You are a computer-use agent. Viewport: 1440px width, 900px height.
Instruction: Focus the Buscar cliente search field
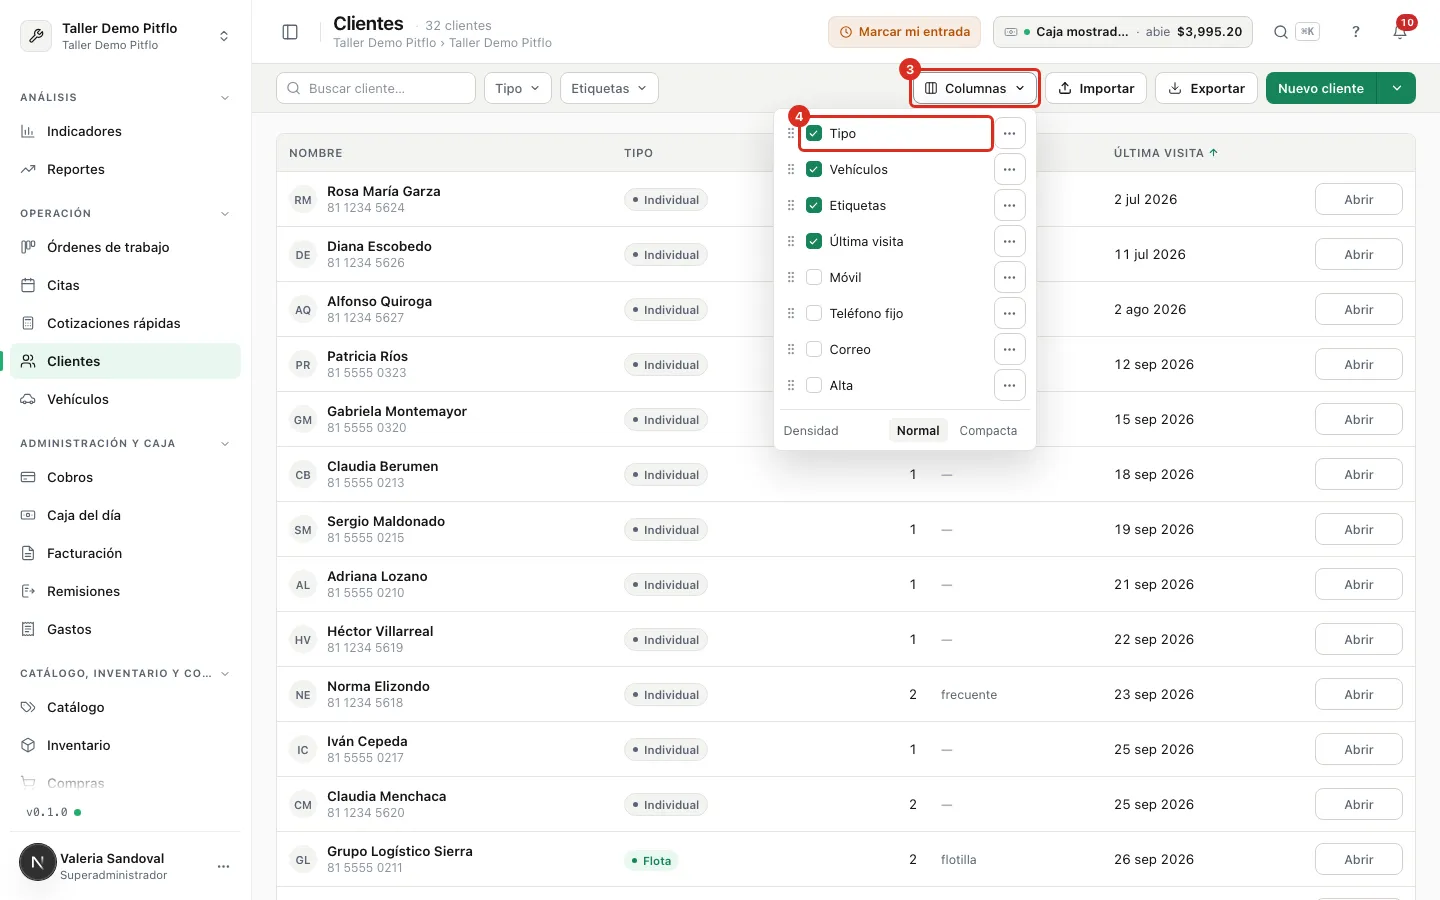coord(376,88)
